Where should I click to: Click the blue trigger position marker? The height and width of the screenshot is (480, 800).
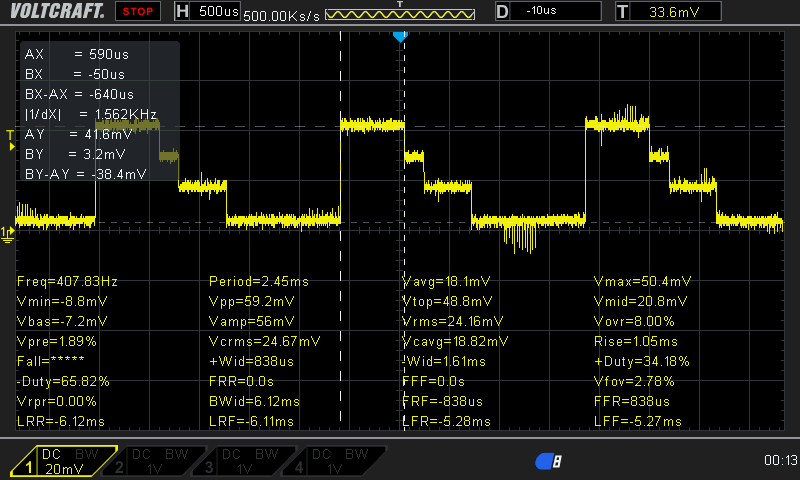pyautogui.click(x=400, y=37)
